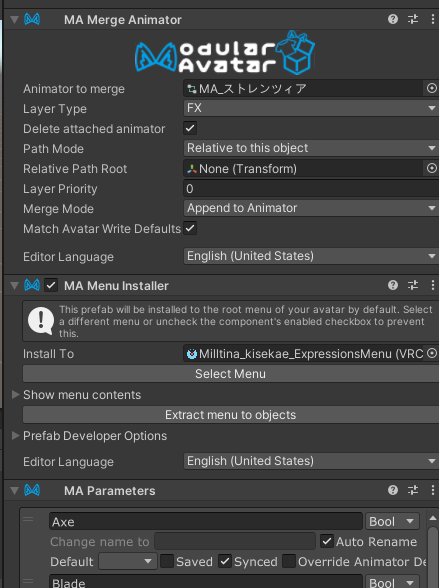Open help for MA Merge Animator
Image resolution: width=439 pixels, height=588 pixels.
pos(393,19)
